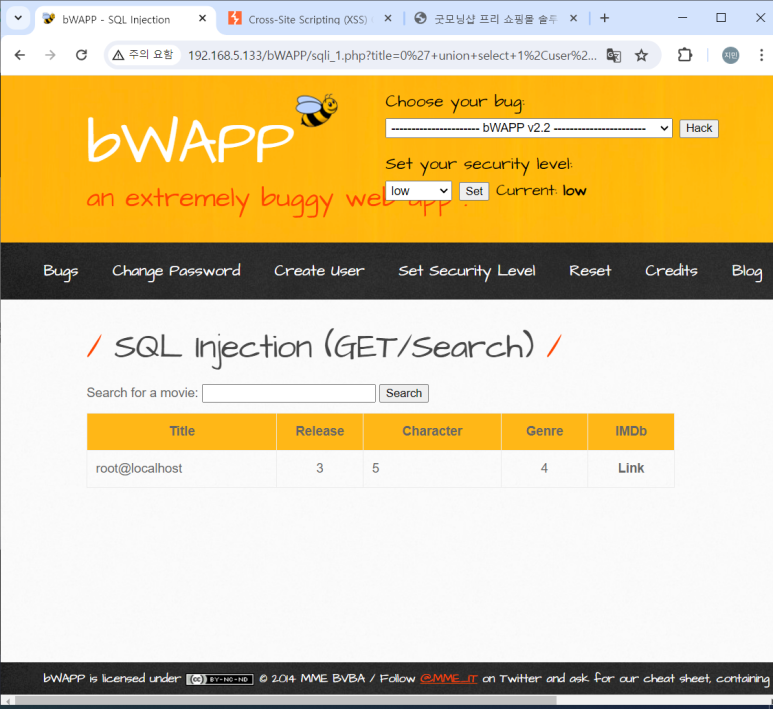773x709 pixels.
Task: Open the security level low dropdown
Action: tap(418, 191)
